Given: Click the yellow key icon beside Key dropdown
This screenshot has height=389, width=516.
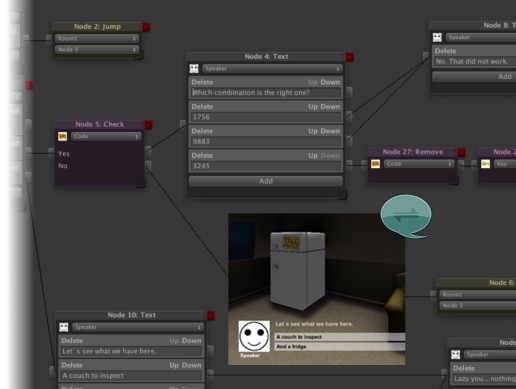Looking at the screenshot, I should tap(486, 164).
